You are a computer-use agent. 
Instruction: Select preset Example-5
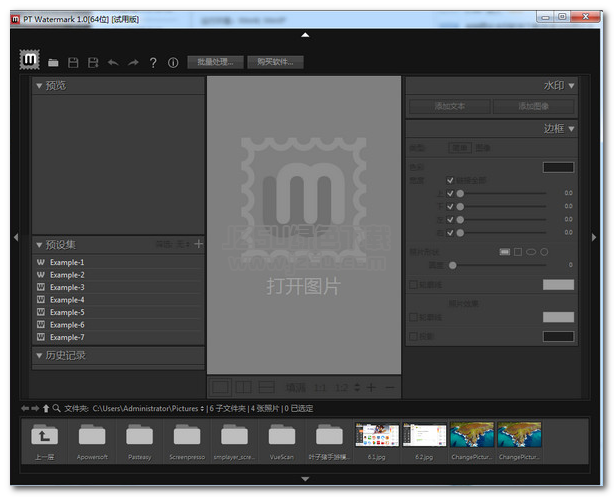117,312
